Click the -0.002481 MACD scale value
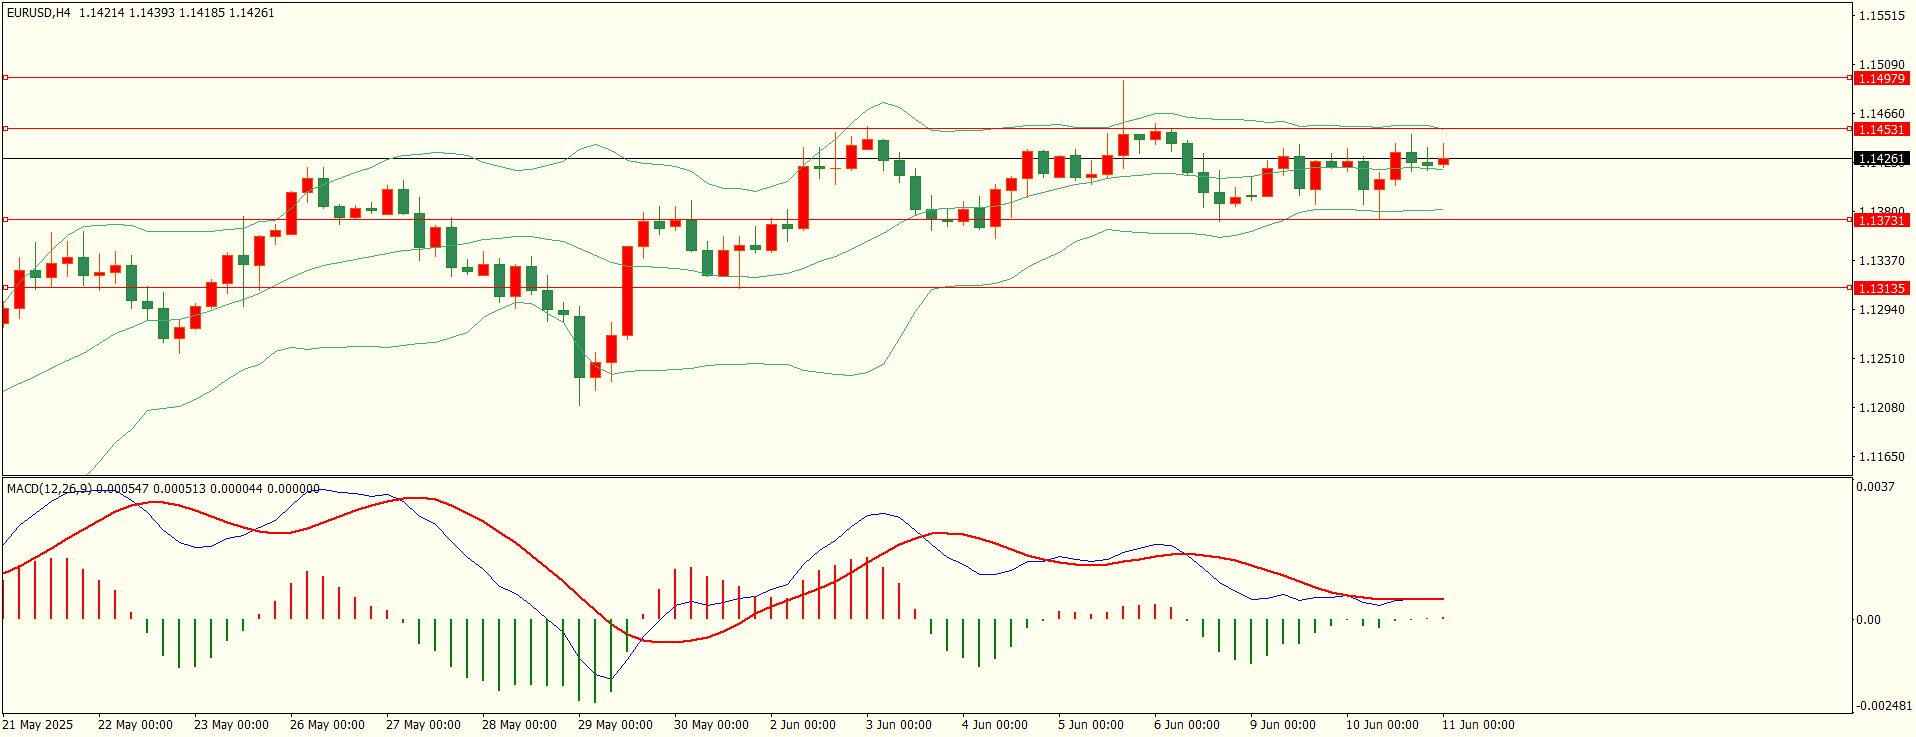Image resolution: width=1916 pixels, height=737 pixels. click(x=1884, y=706)
